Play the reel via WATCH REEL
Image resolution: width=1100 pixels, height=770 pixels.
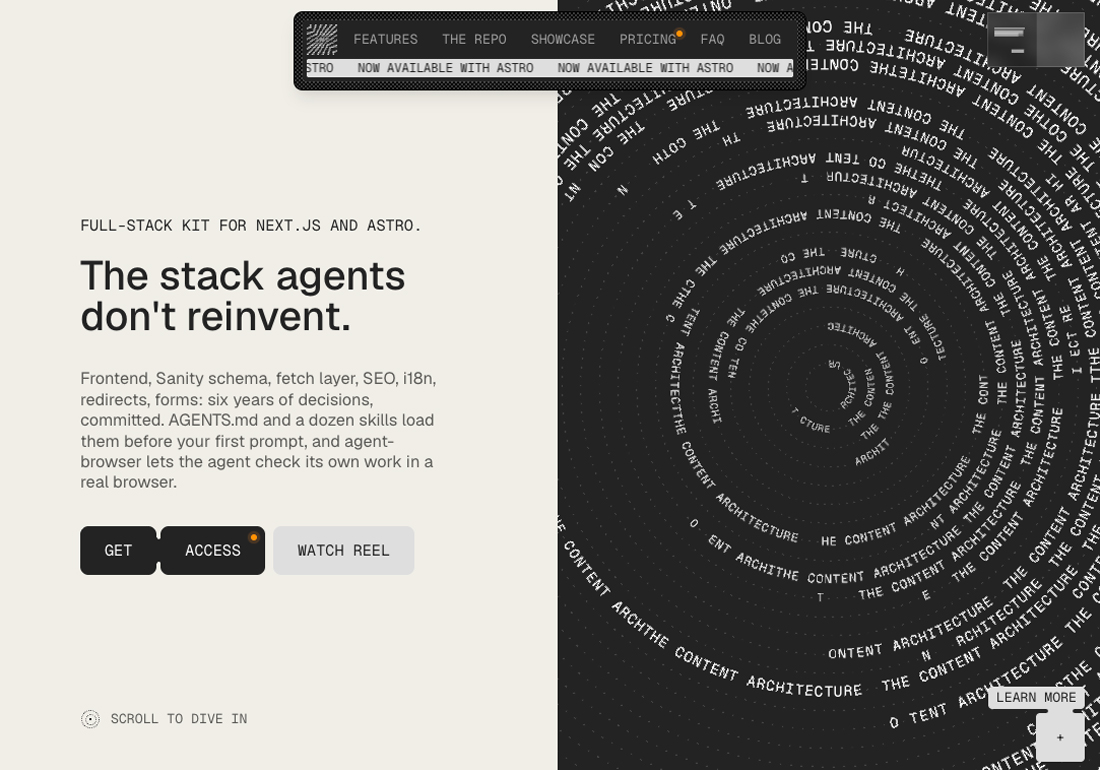click(344, 551)
